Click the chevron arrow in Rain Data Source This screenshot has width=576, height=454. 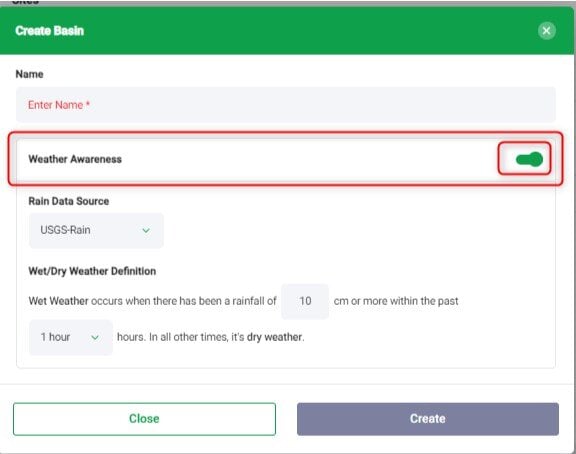[146, 231]
